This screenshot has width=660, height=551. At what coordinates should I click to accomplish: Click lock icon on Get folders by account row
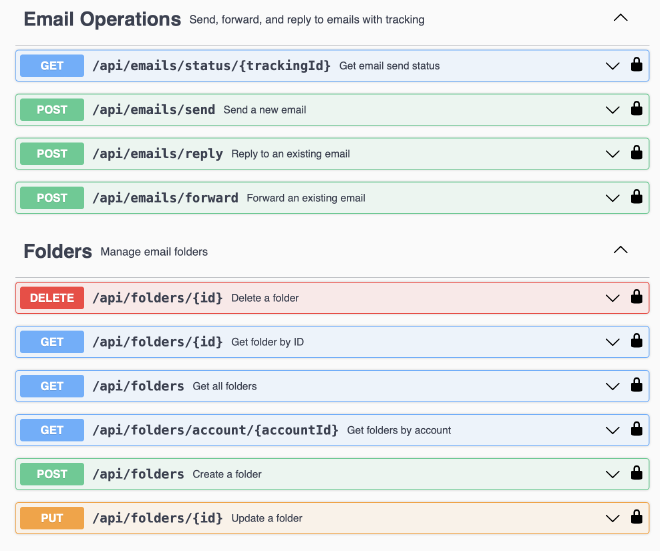click(636, 429)
